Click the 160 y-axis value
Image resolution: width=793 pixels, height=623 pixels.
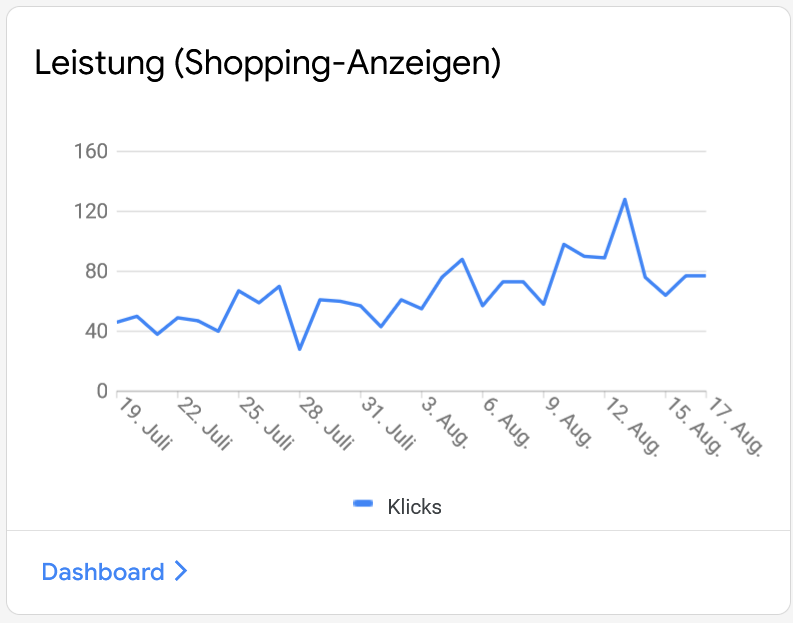point(91,151)
